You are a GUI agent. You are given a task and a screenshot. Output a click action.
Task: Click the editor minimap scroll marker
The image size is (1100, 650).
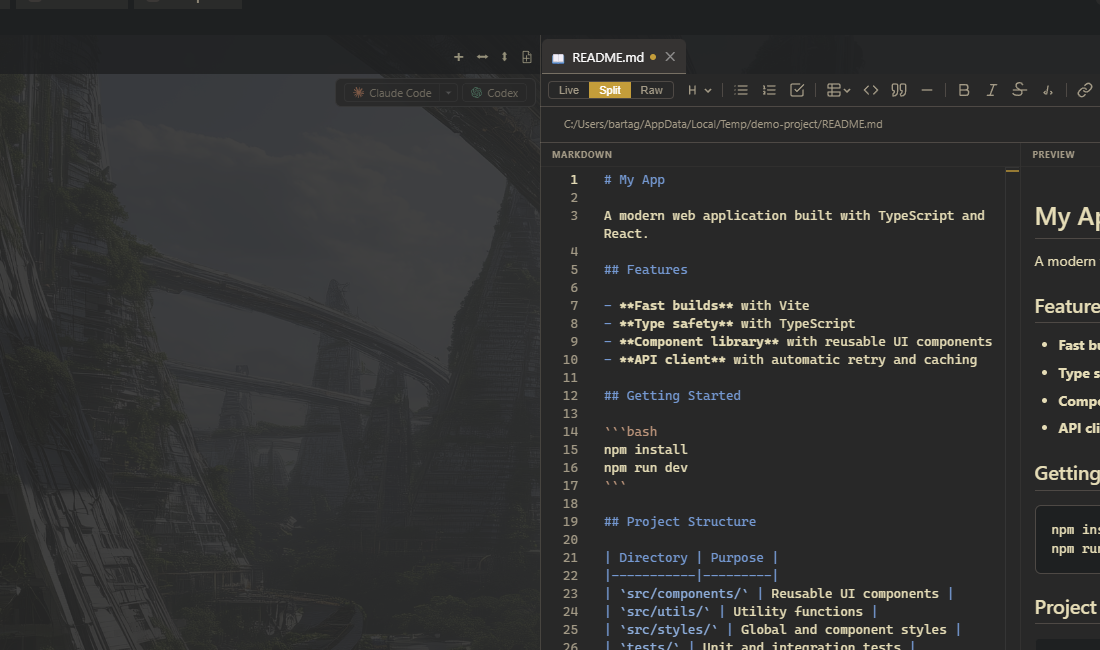point(1012,170)
